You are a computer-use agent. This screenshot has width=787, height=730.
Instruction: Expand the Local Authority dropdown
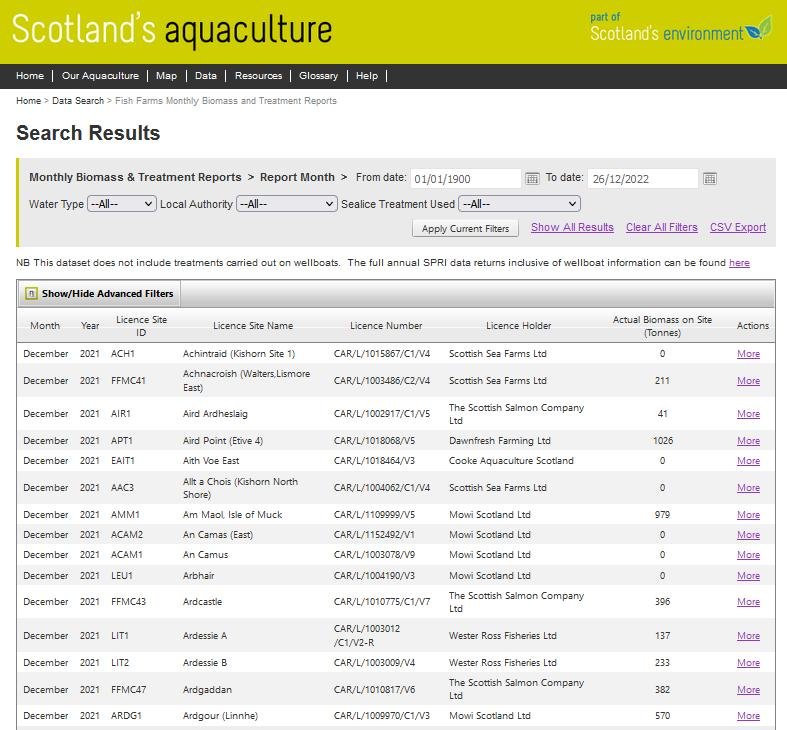(x=287, y=204)
